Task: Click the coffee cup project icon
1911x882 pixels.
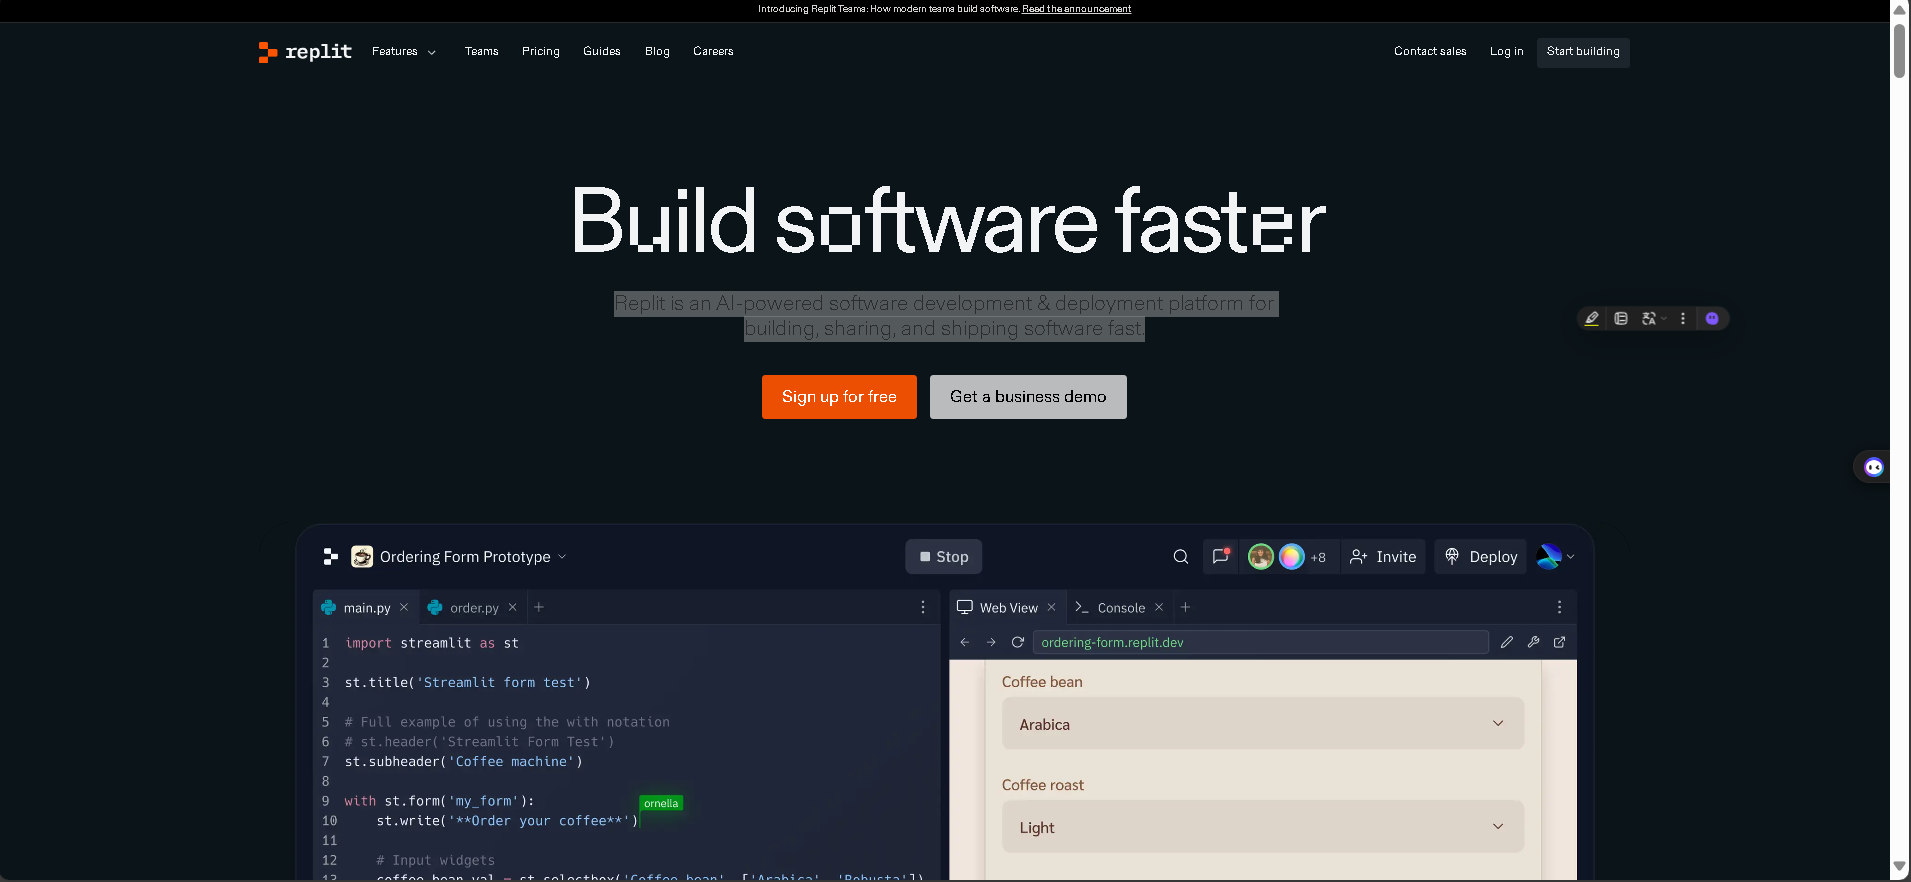Action: tap(362, 556)
